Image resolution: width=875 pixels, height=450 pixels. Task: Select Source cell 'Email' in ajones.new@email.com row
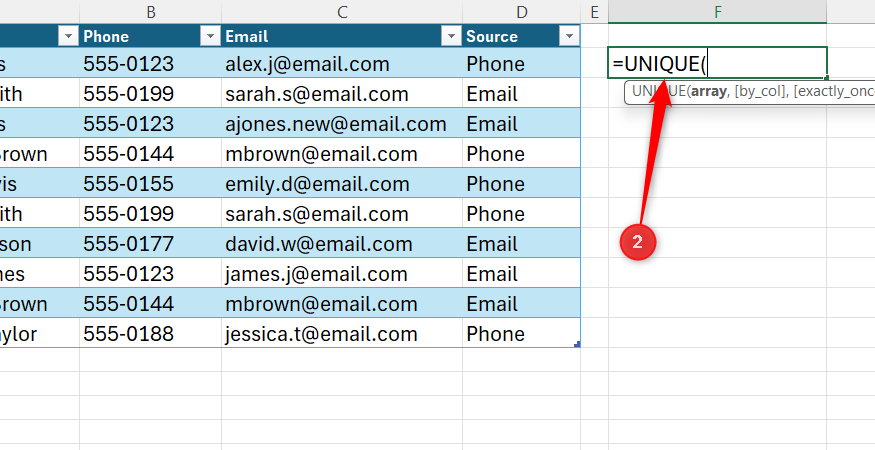tap(521, 123)
